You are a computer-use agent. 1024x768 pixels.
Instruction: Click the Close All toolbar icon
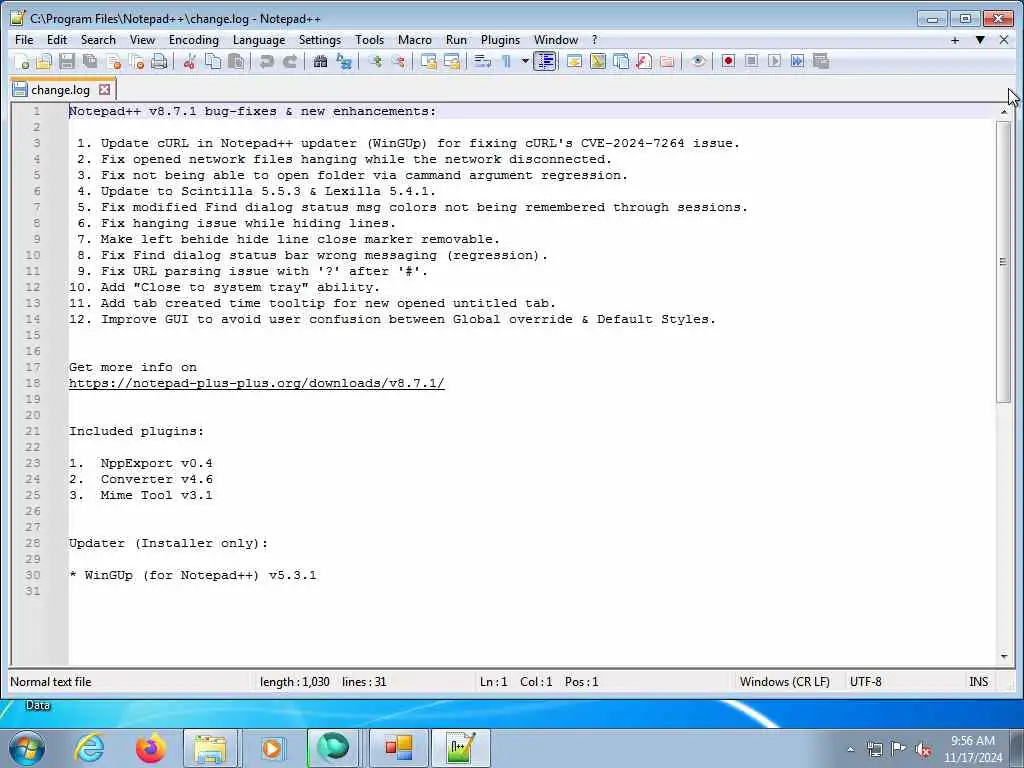pyautogui.click(x=136, y=61)
